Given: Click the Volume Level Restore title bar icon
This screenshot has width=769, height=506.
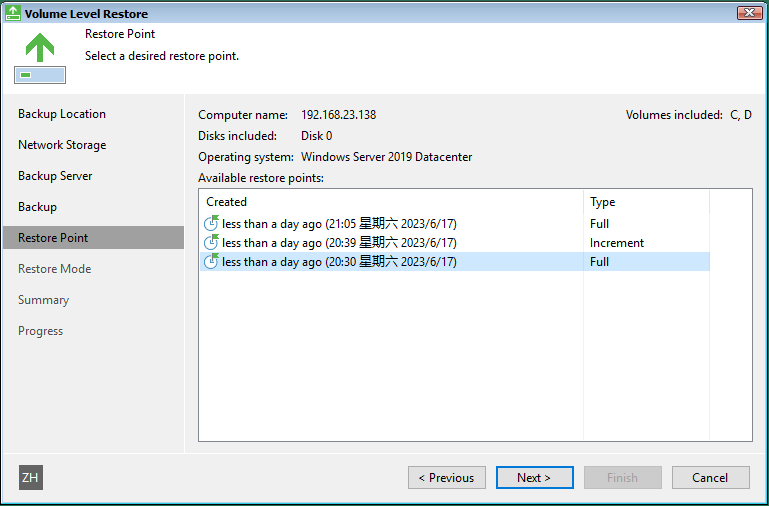Looking at the screenshot, I should (x=13, y=13).
